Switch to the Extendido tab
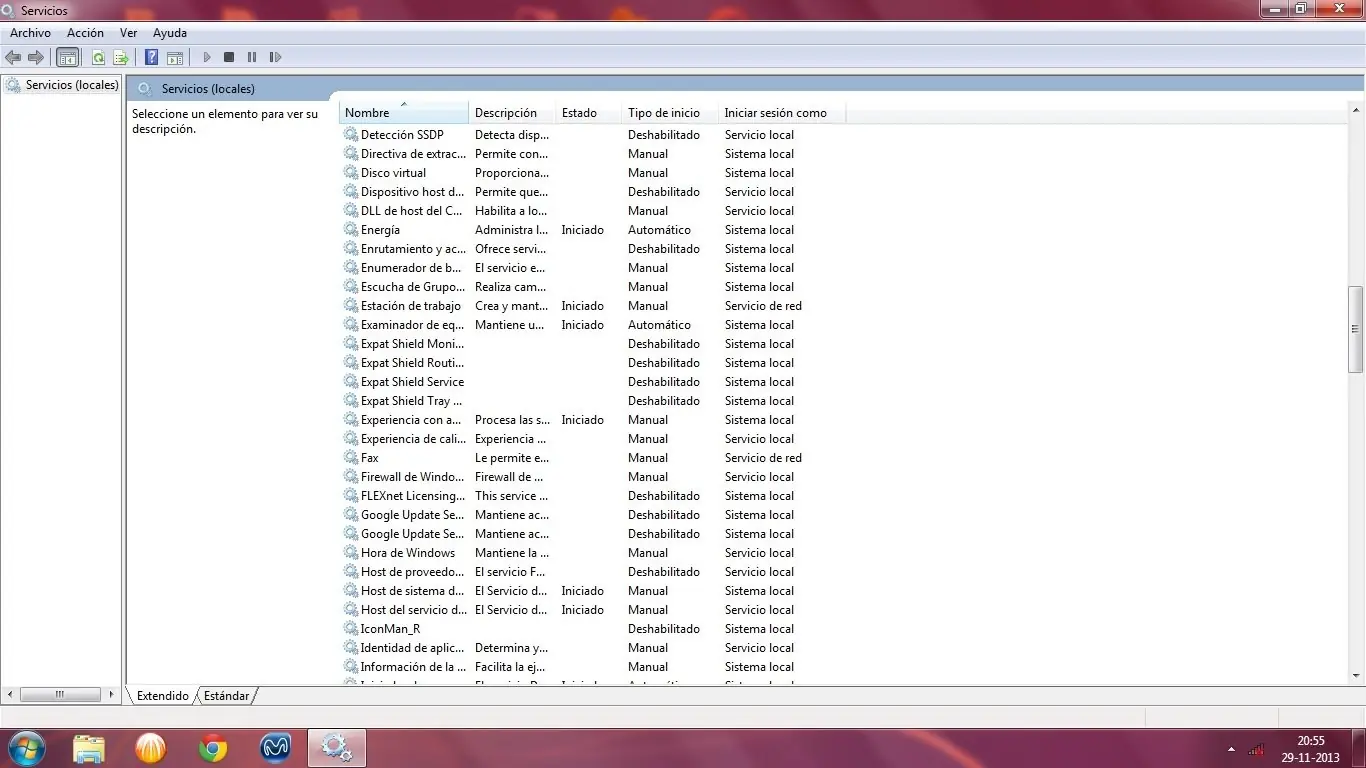 tap(163, 695)
